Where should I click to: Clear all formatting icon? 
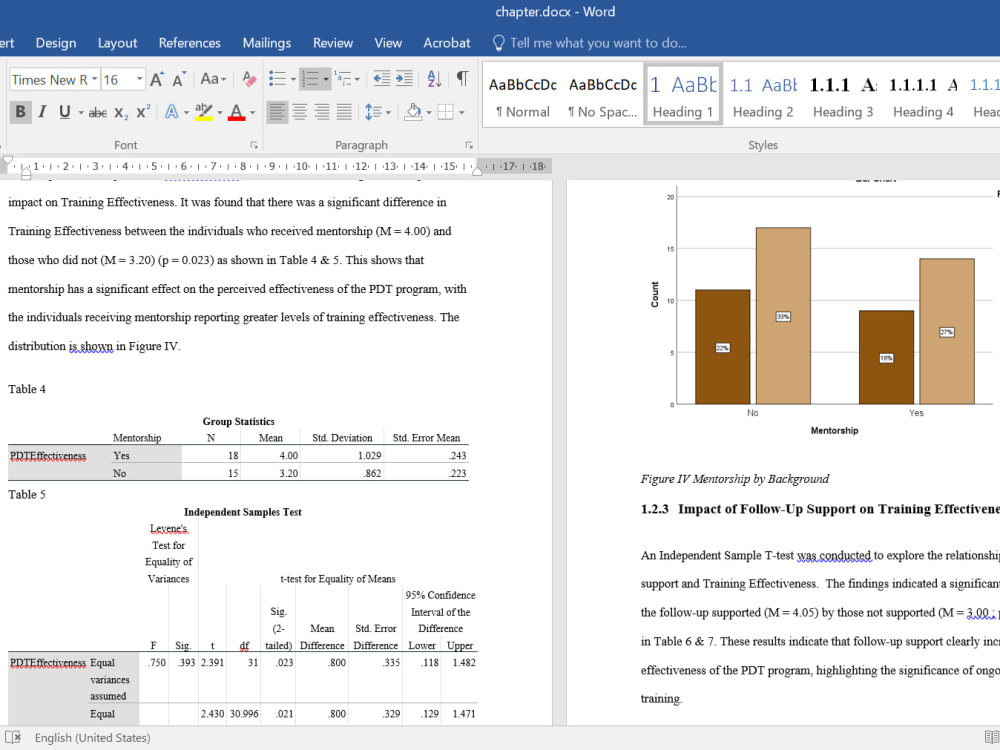pyautogui.click(x=249, y=79)
